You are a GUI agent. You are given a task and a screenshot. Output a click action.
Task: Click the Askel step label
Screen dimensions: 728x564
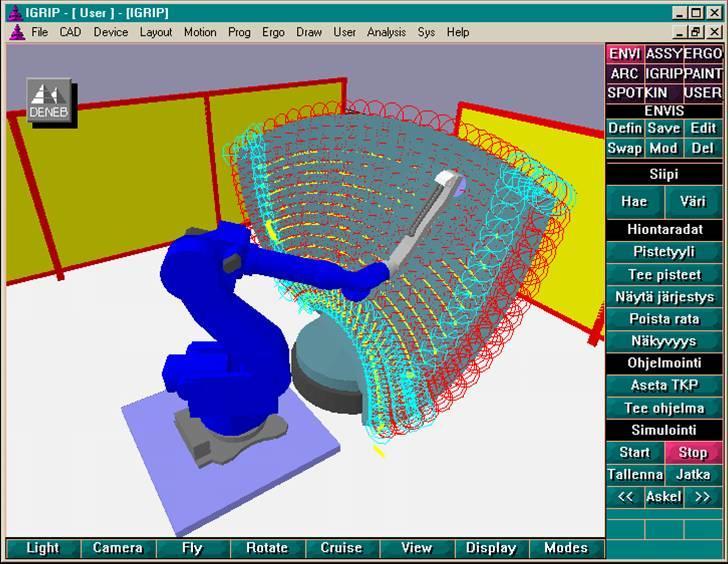coord(663,497)
